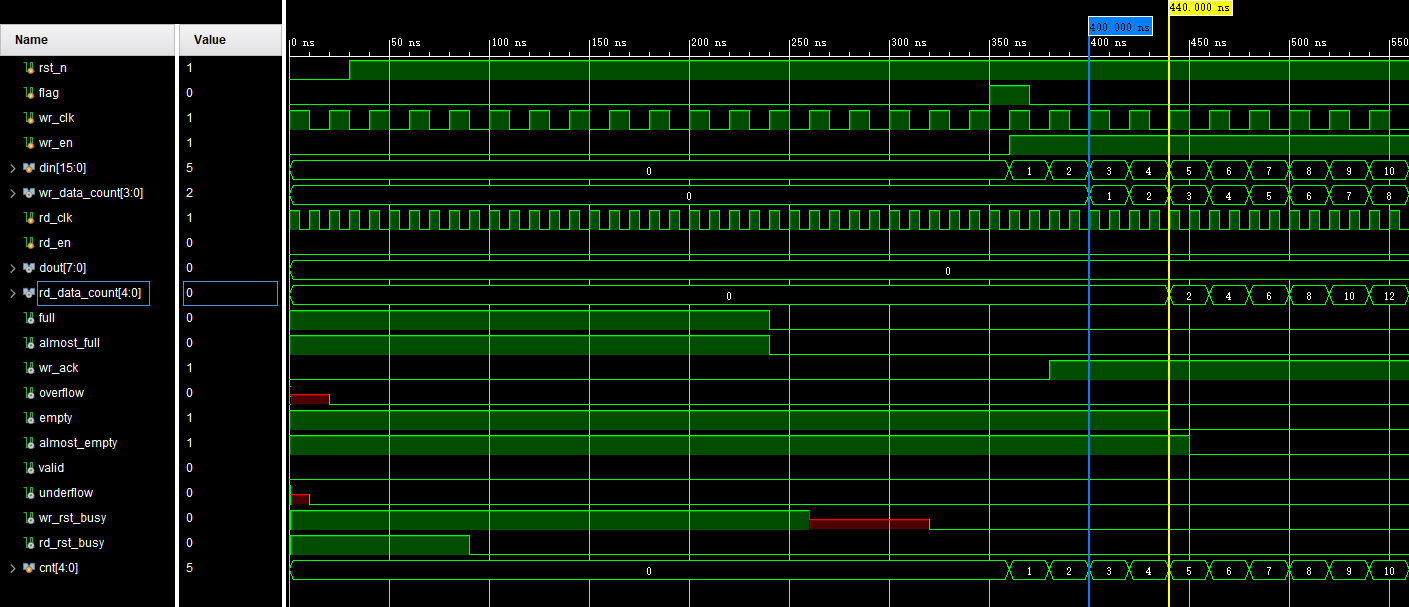Click the rd_data_count value field
Screen dimensions: 1409x607
pos(230,293)
